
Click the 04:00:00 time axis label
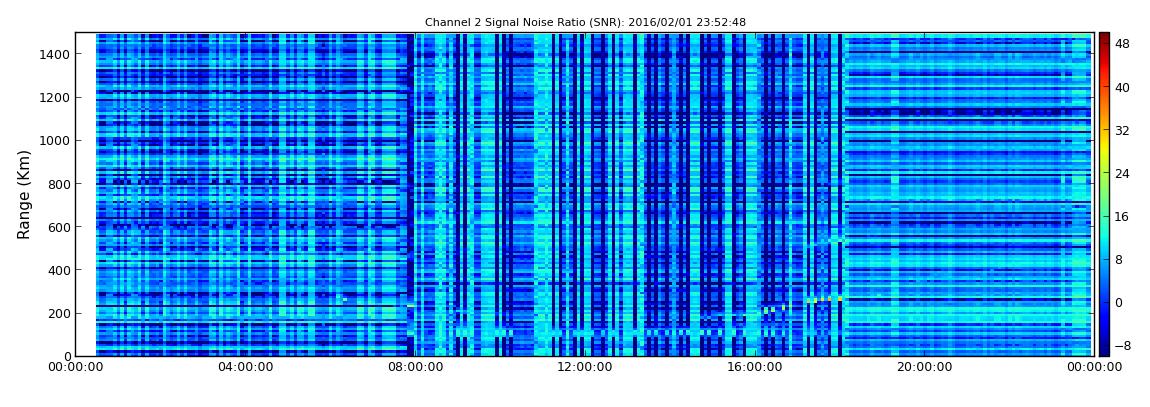pyautogui.click(x=246, y=367)
